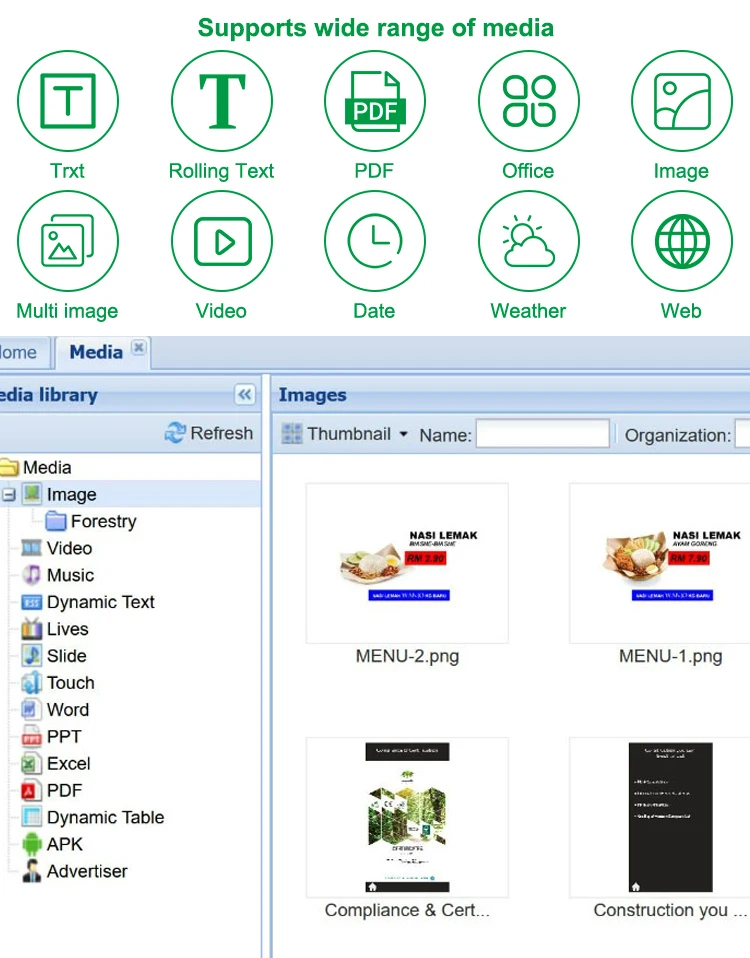Click the APK Android icon
750x958 pixels.
31,844
